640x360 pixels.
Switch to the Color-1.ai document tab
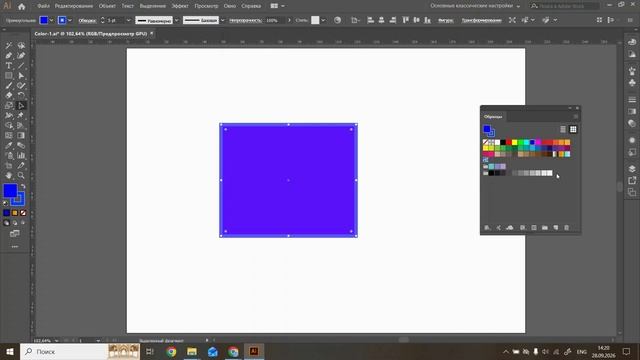[x=91, y=34]
